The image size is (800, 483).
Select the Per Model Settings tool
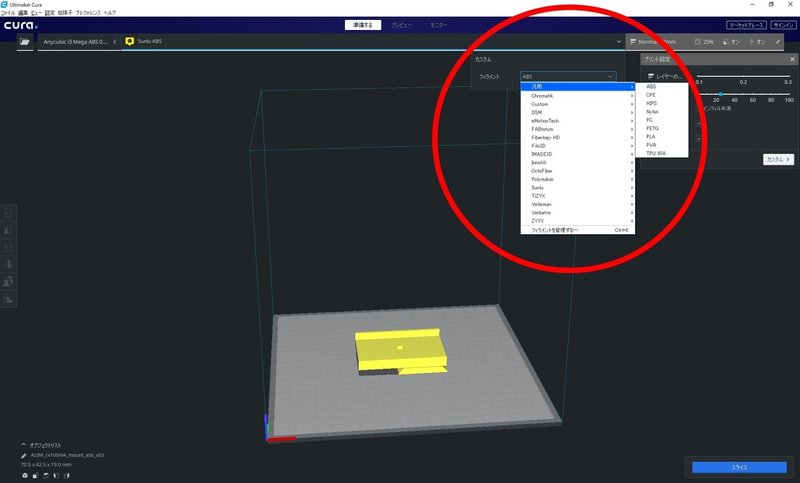point(8,282)
